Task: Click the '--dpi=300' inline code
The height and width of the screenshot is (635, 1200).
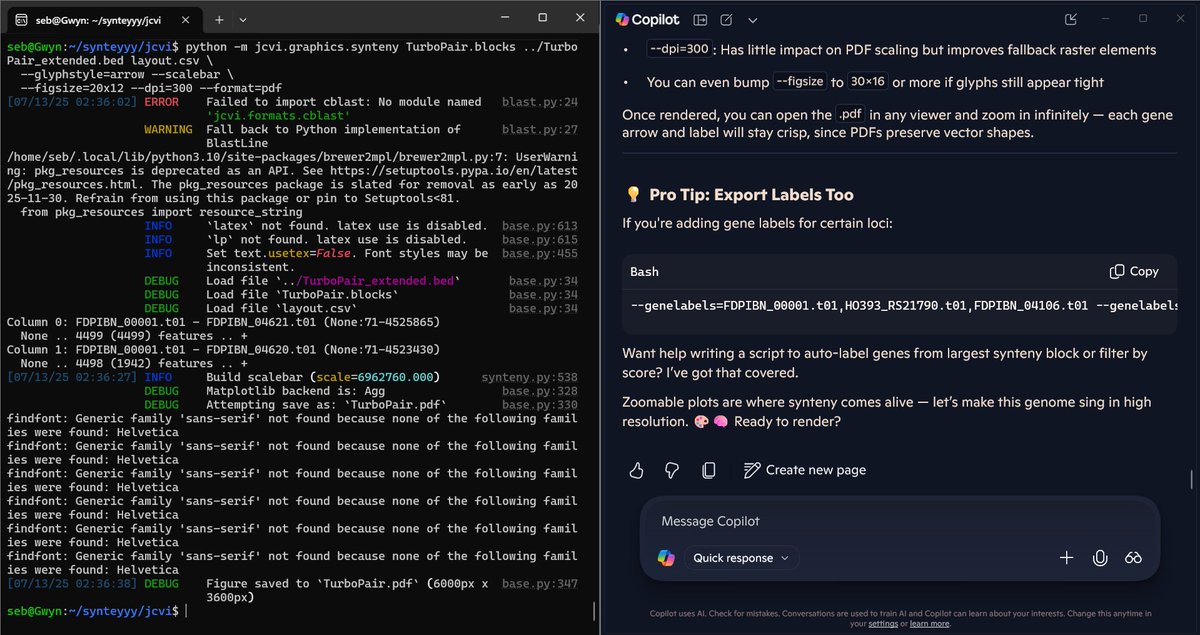Action: click(x=679, y=49)
